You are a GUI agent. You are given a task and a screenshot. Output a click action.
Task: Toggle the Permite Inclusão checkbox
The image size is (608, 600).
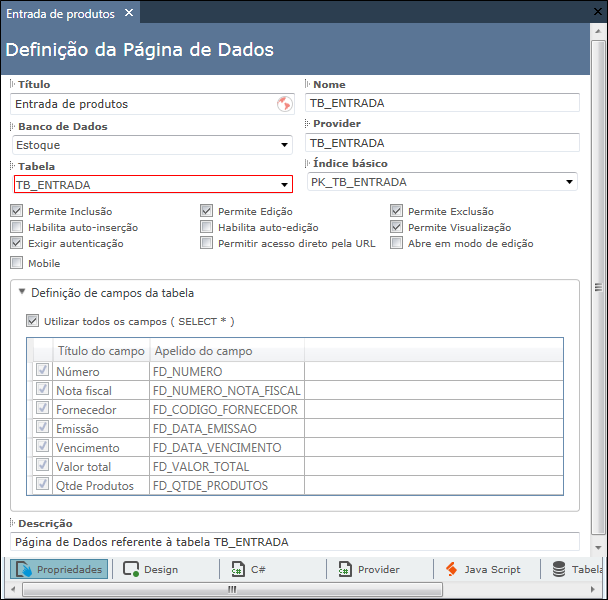16,211
